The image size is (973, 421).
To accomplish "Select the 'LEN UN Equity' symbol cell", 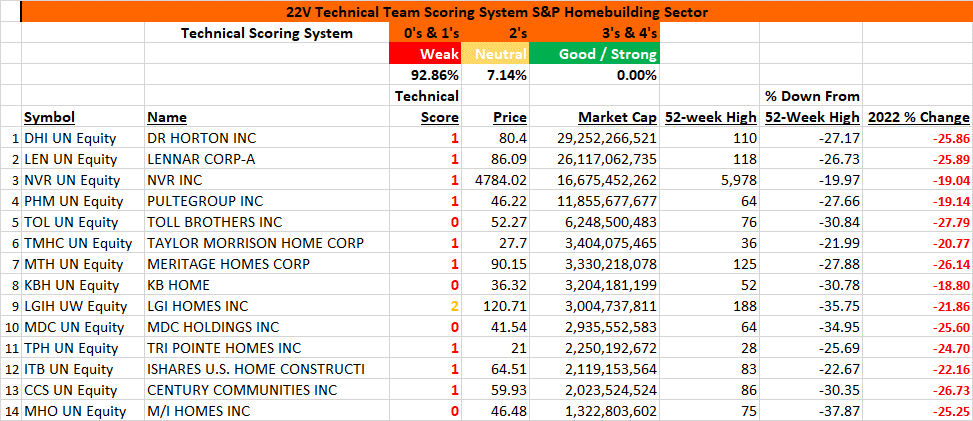I will point(83,160).
